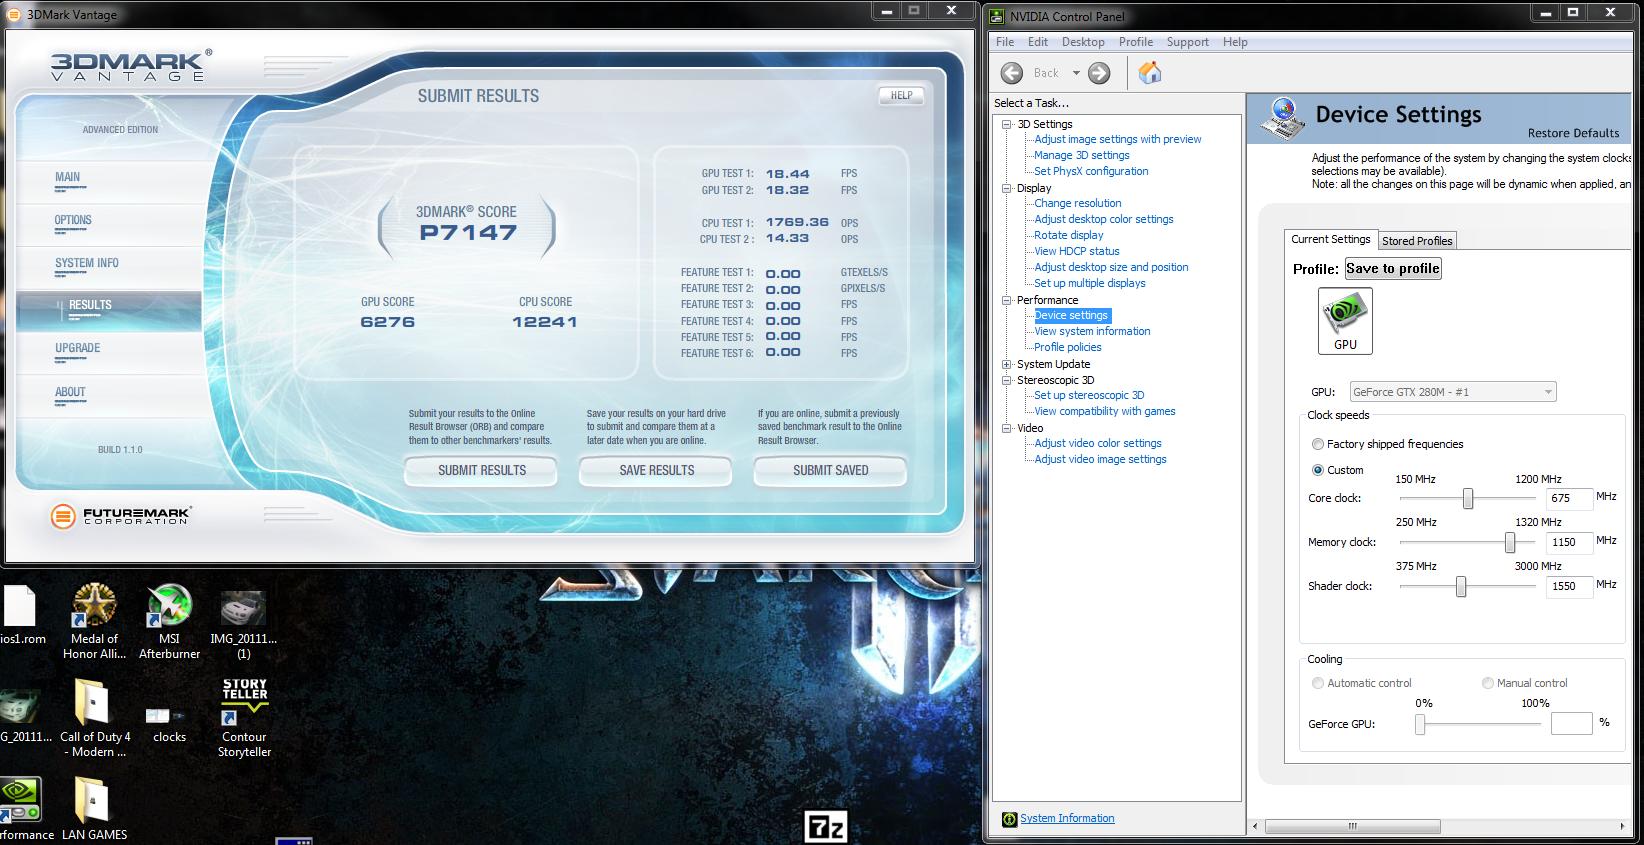Collapse the Display tree node
This screenshot has height=845, width=1644.
coord(1007,188)
